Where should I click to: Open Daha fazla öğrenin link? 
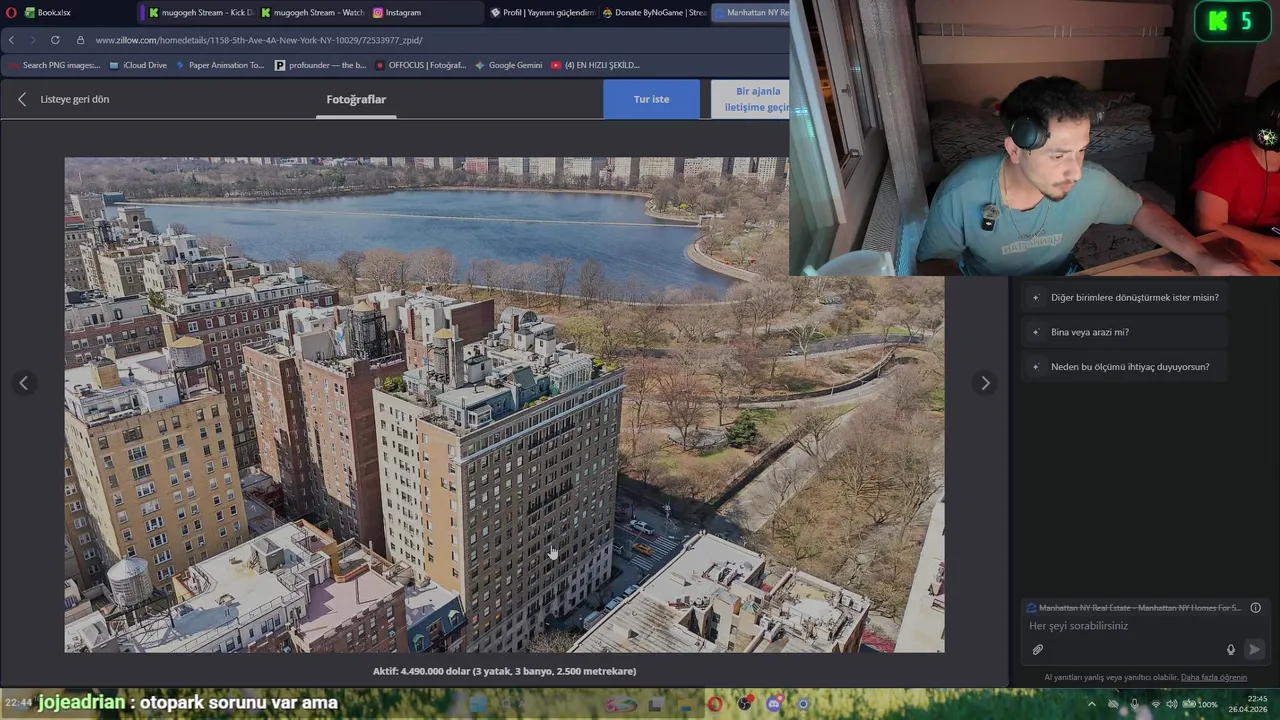1214,677
